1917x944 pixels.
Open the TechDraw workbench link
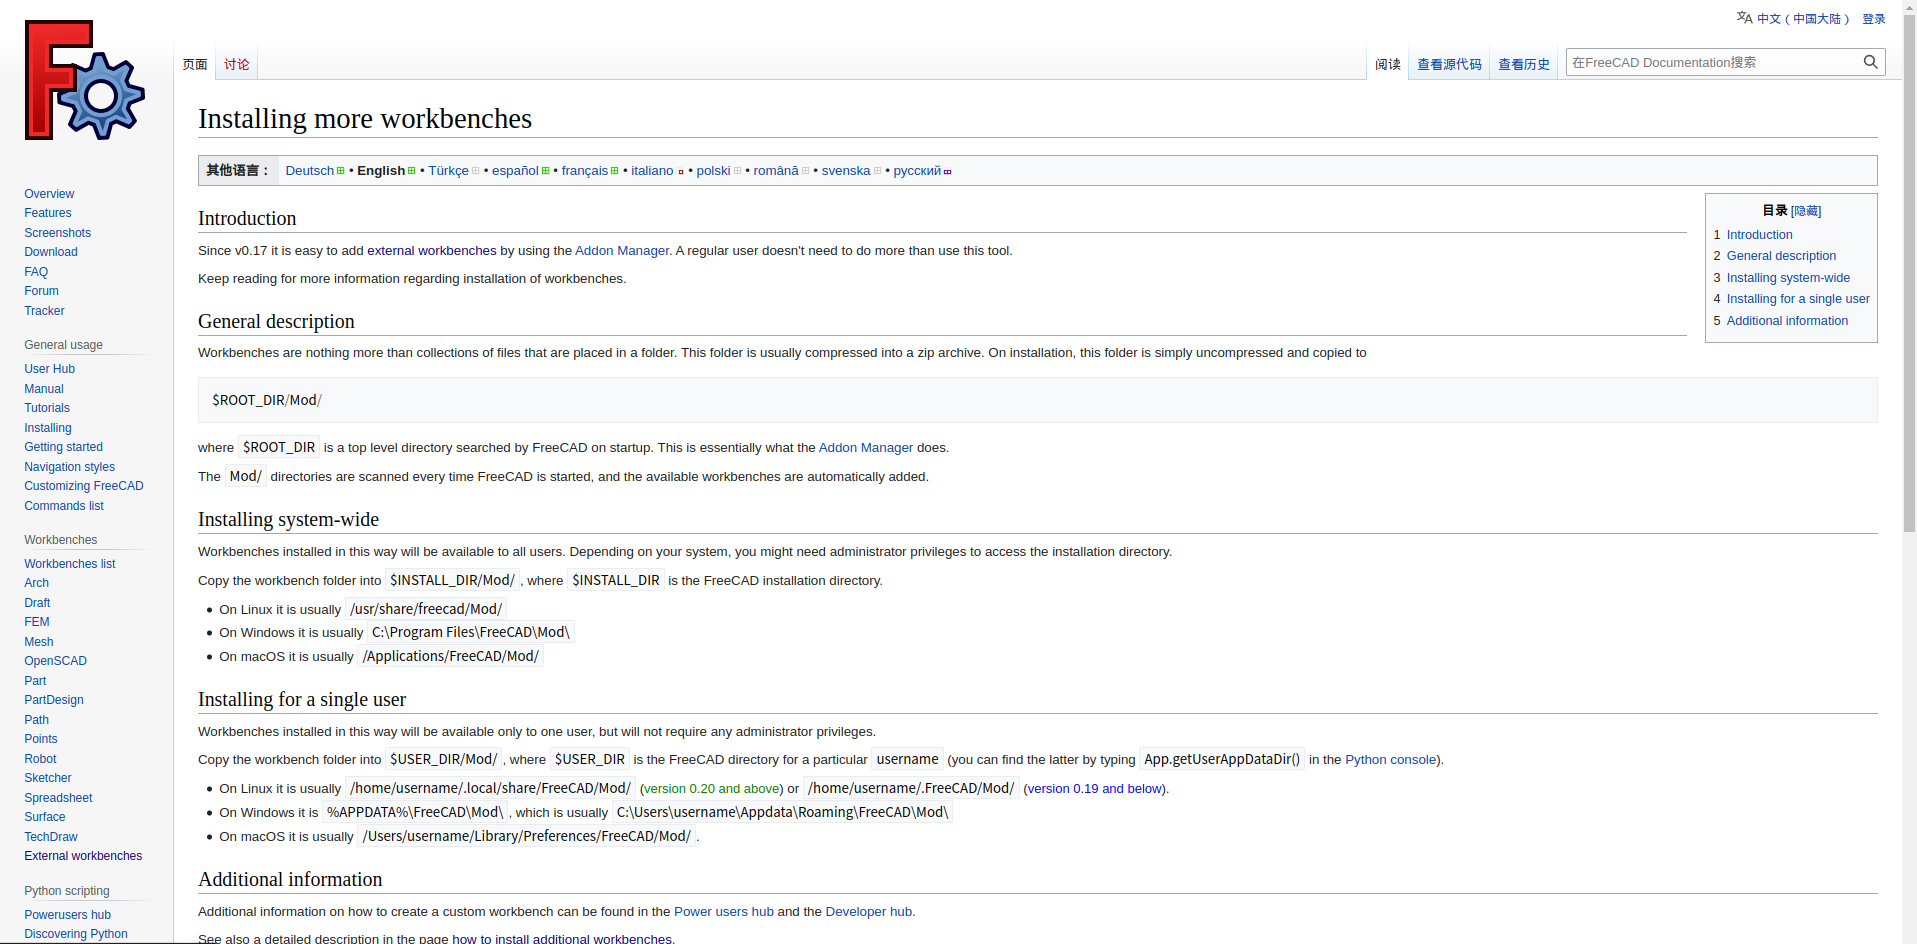(51, 837)
